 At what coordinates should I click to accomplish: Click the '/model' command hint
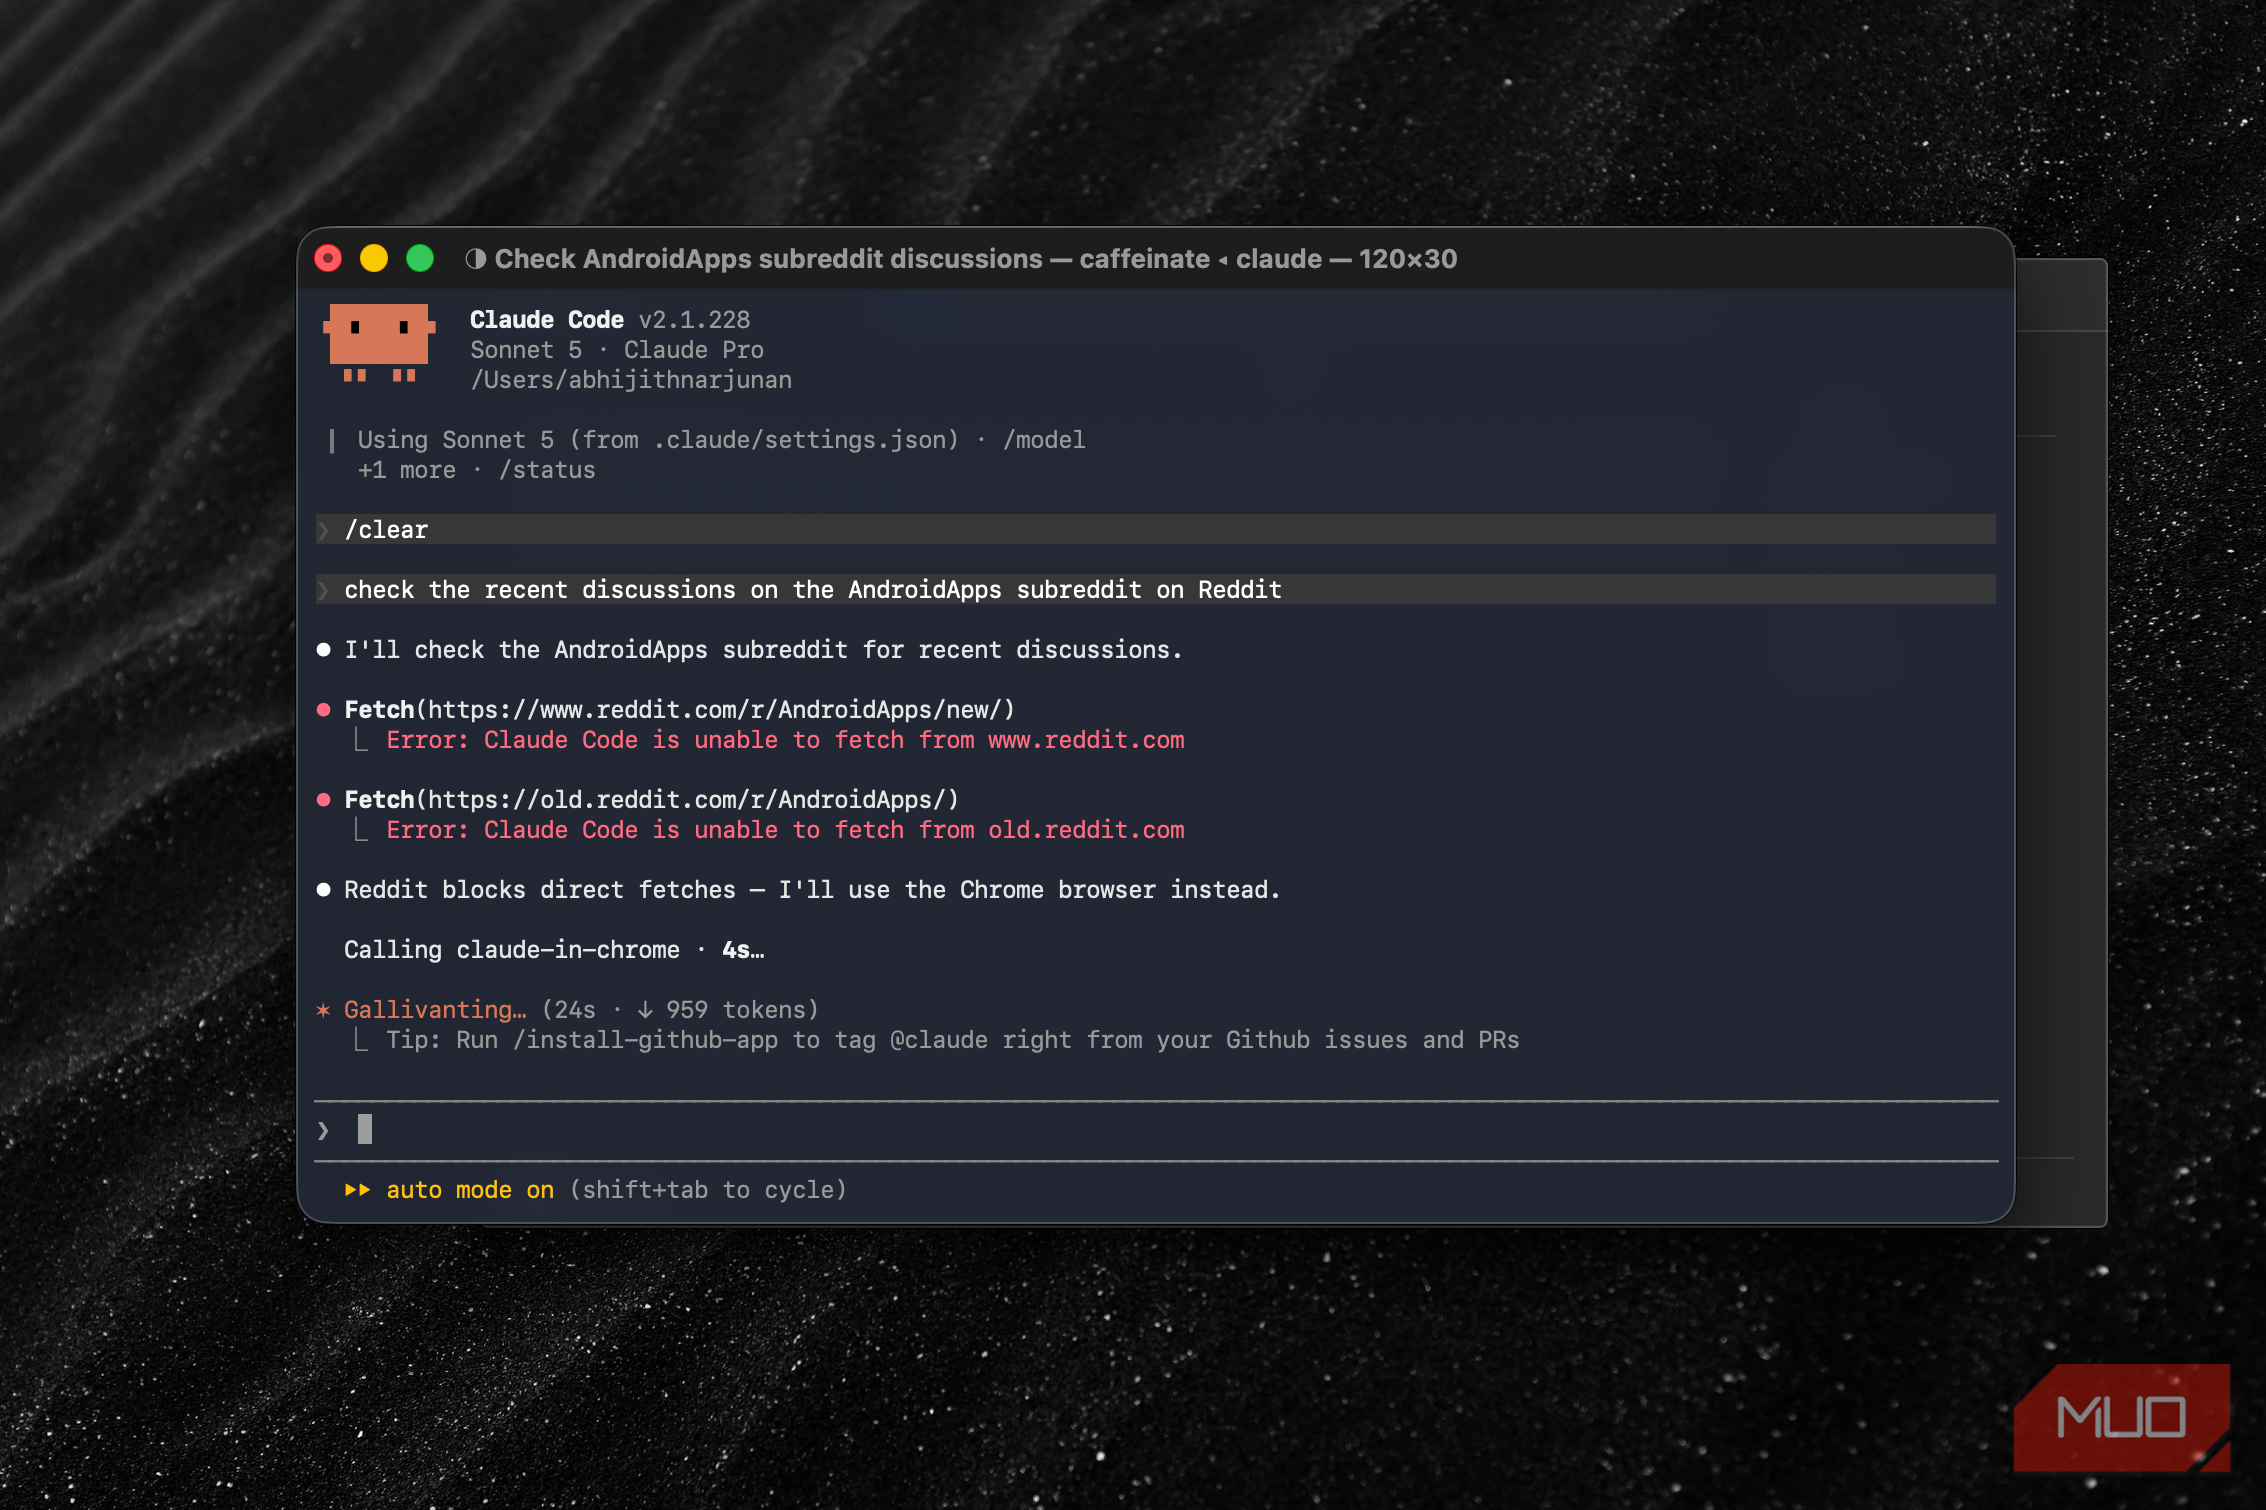click(1044, 440)
